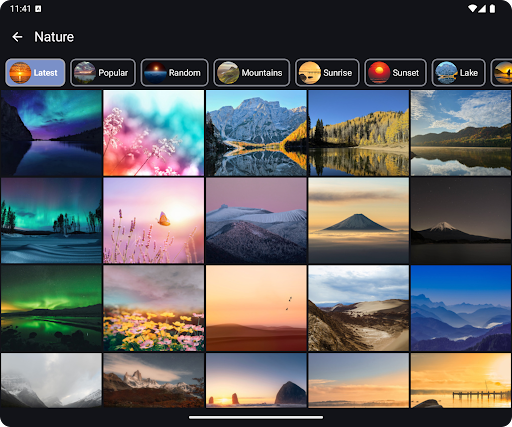Open the green aurora night wallpaper
Screen dimensions: 512x427
tap(51, 308)
